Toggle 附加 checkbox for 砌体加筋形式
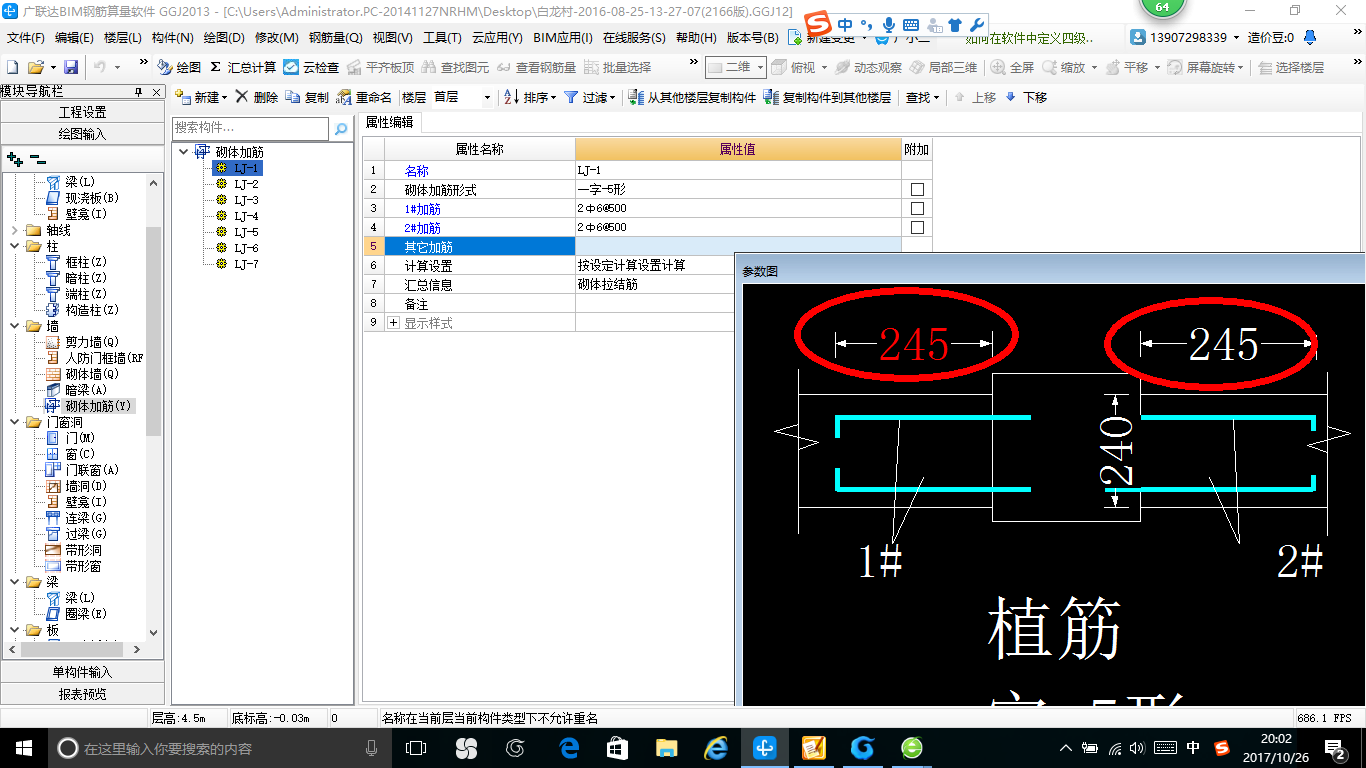Screen dimensions: 1366x768 tap(917, 189)
